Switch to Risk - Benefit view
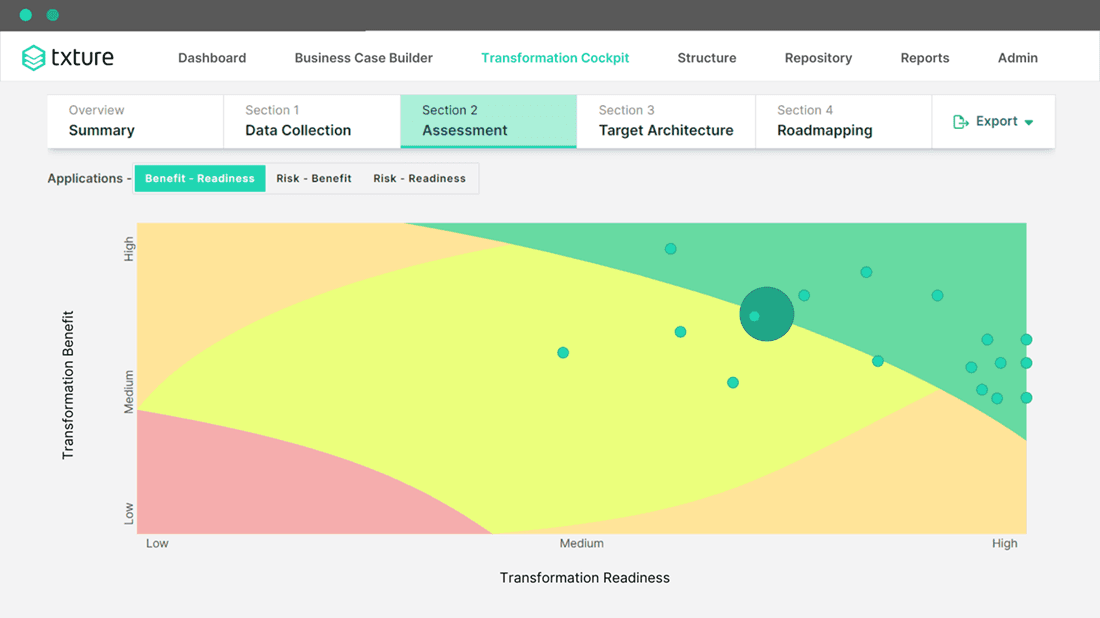 tap(312, 178)
